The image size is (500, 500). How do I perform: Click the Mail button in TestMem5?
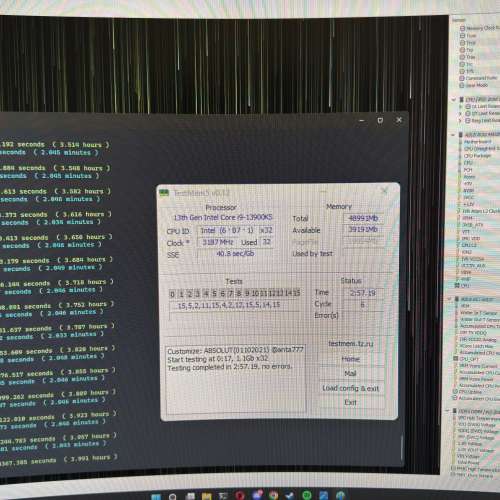pos(350,373)
